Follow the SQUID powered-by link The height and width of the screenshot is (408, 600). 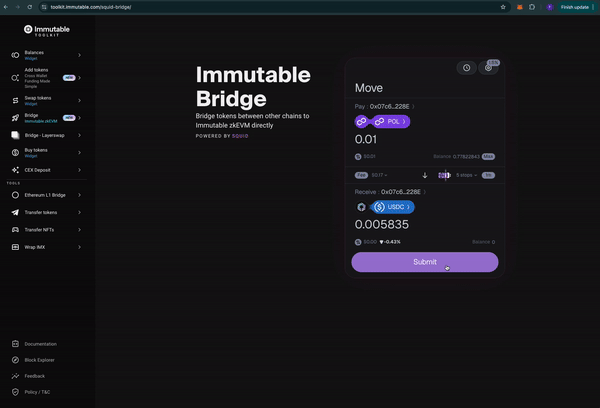[240, 136]
